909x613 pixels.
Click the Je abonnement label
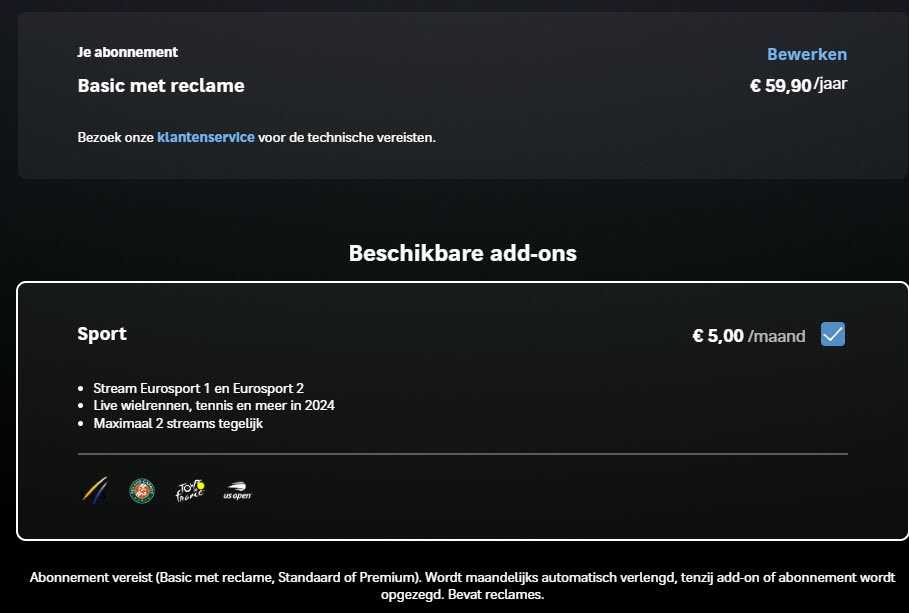tap(127, 52)
